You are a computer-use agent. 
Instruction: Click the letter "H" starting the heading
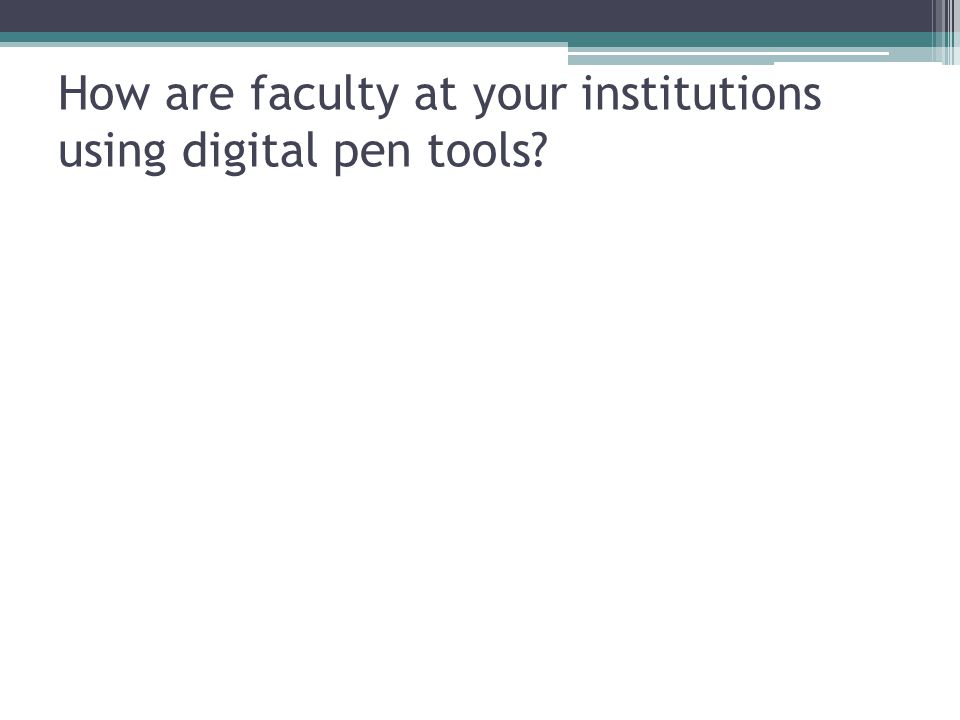pos(71,94)
